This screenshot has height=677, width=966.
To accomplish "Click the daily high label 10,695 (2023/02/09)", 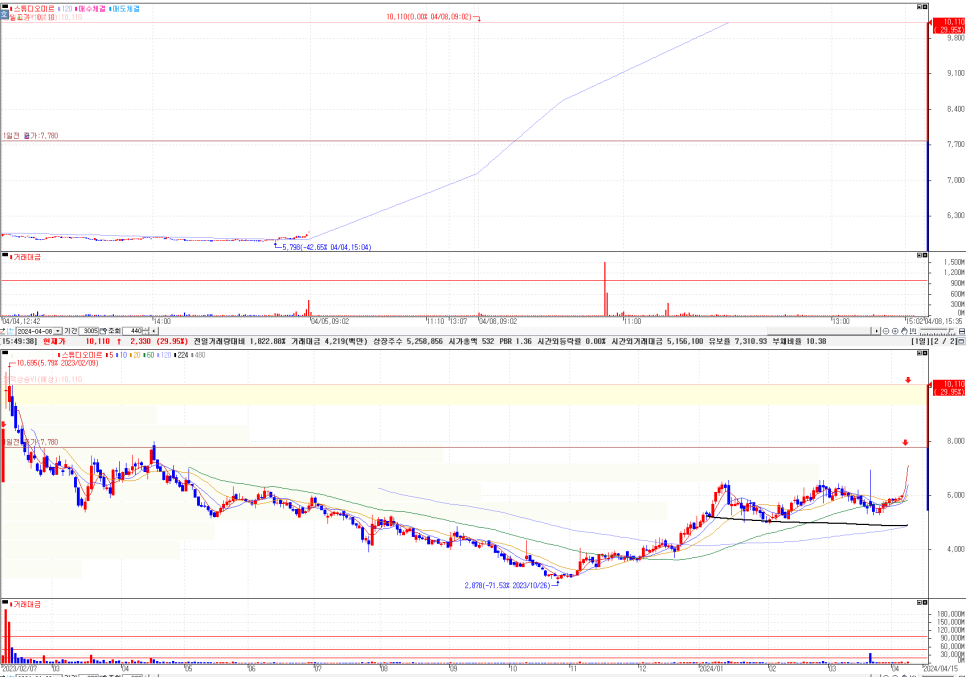I will 57,363.
